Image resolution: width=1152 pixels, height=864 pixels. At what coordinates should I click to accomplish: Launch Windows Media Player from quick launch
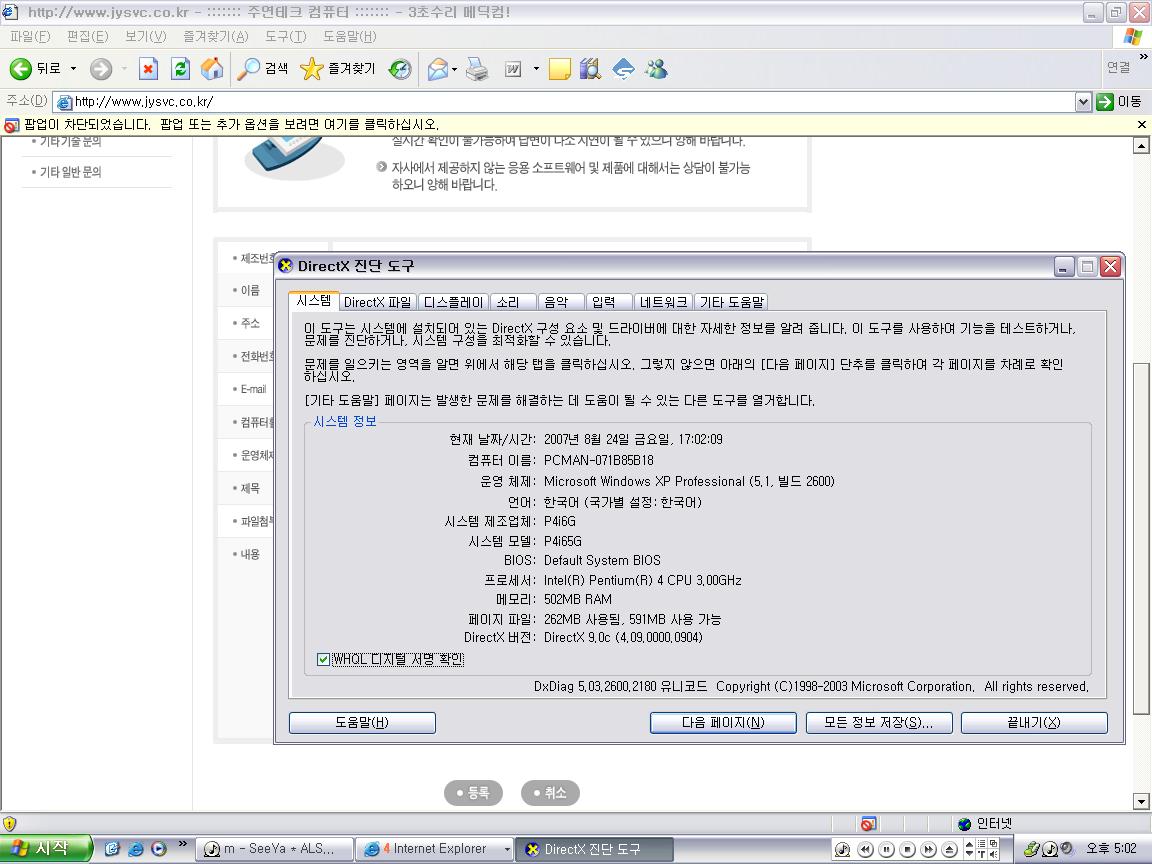(159, 849)
